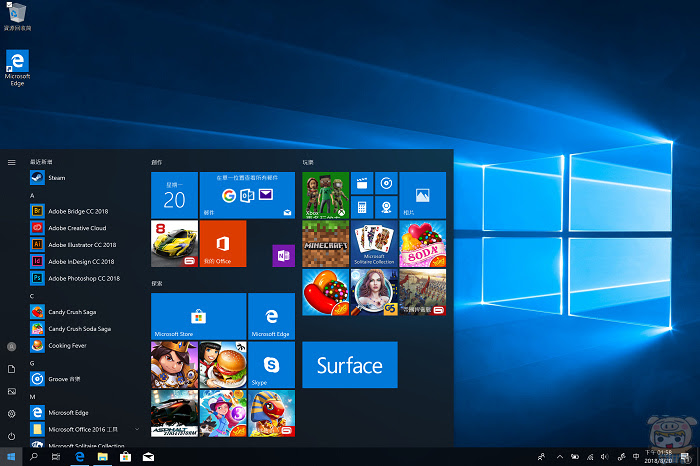The image size is (700, 466).
Task: Open the Action Center notification icon
Action: tap(685, 457)
